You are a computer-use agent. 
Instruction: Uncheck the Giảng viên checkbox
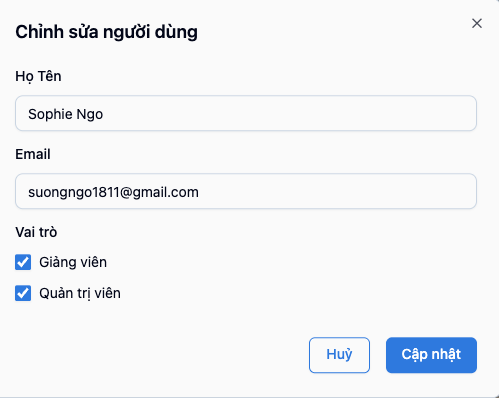tap(23, 262)
